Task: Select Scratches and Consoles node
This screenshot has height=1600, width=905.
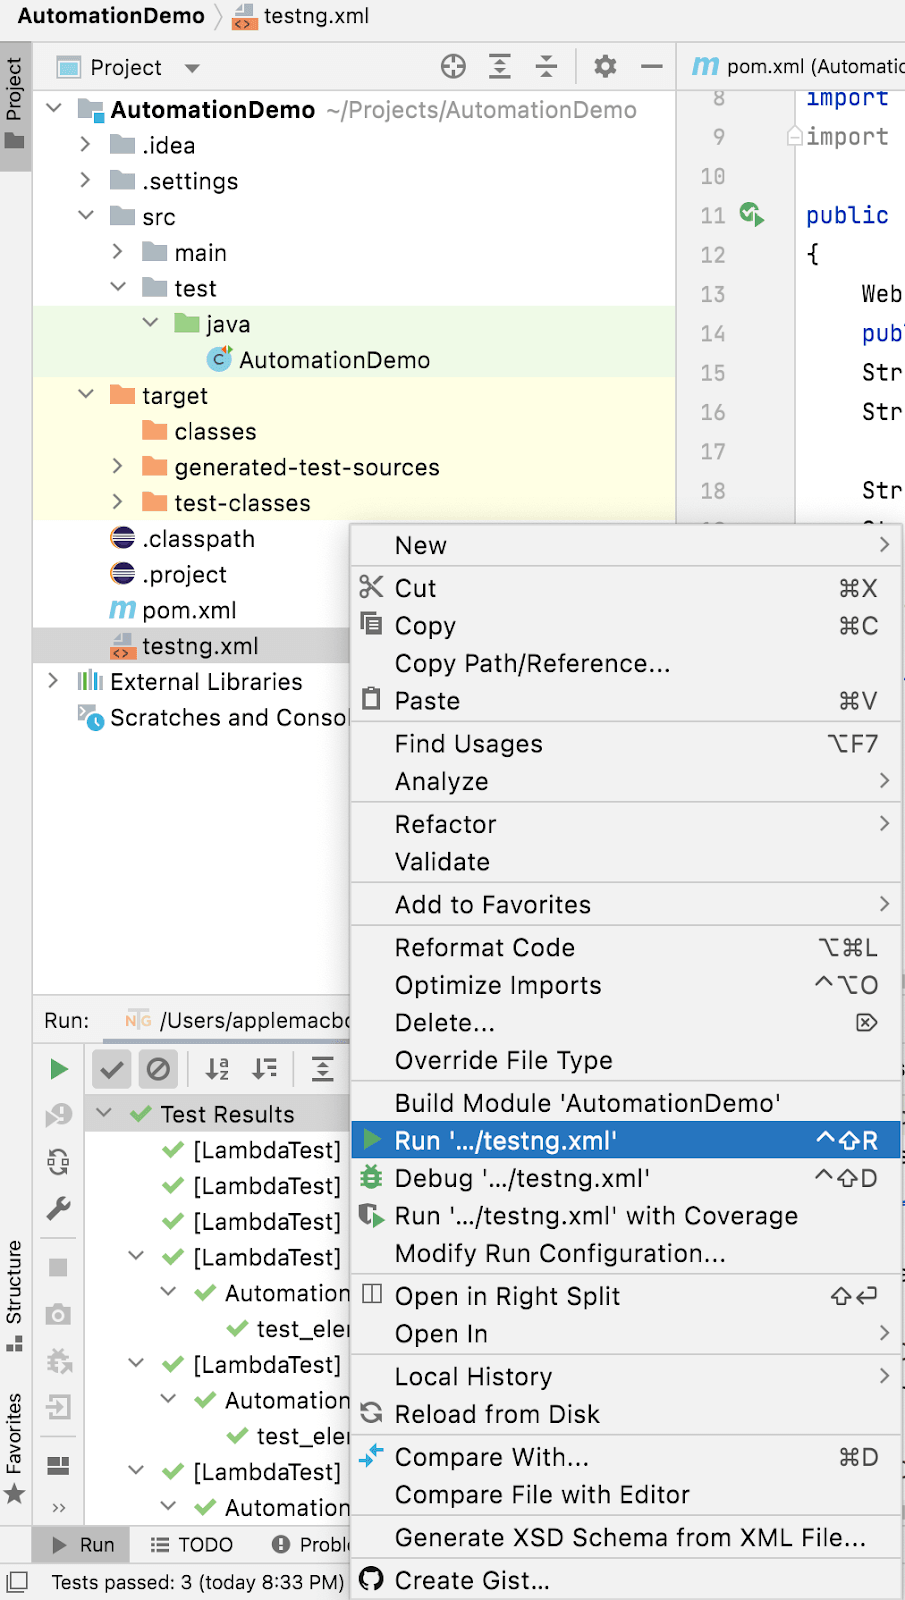Action: click(213, 717)
